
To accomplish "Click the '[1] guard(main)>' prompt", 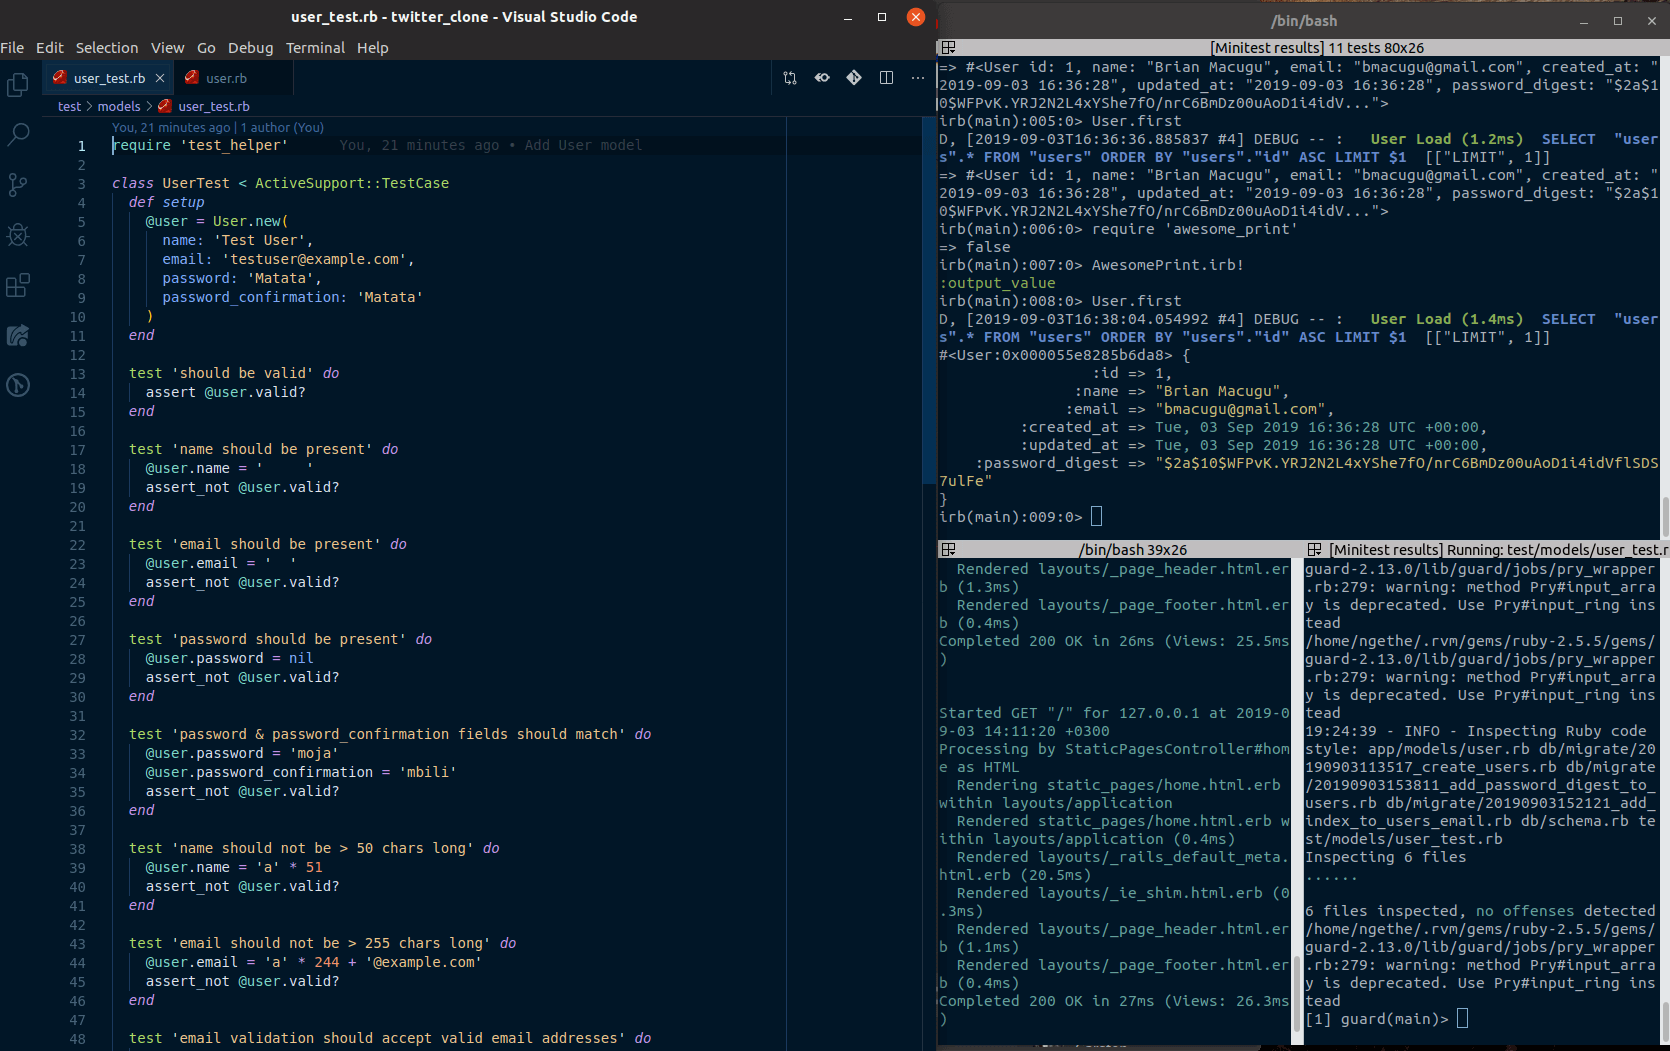I will pos(1377,1019).
